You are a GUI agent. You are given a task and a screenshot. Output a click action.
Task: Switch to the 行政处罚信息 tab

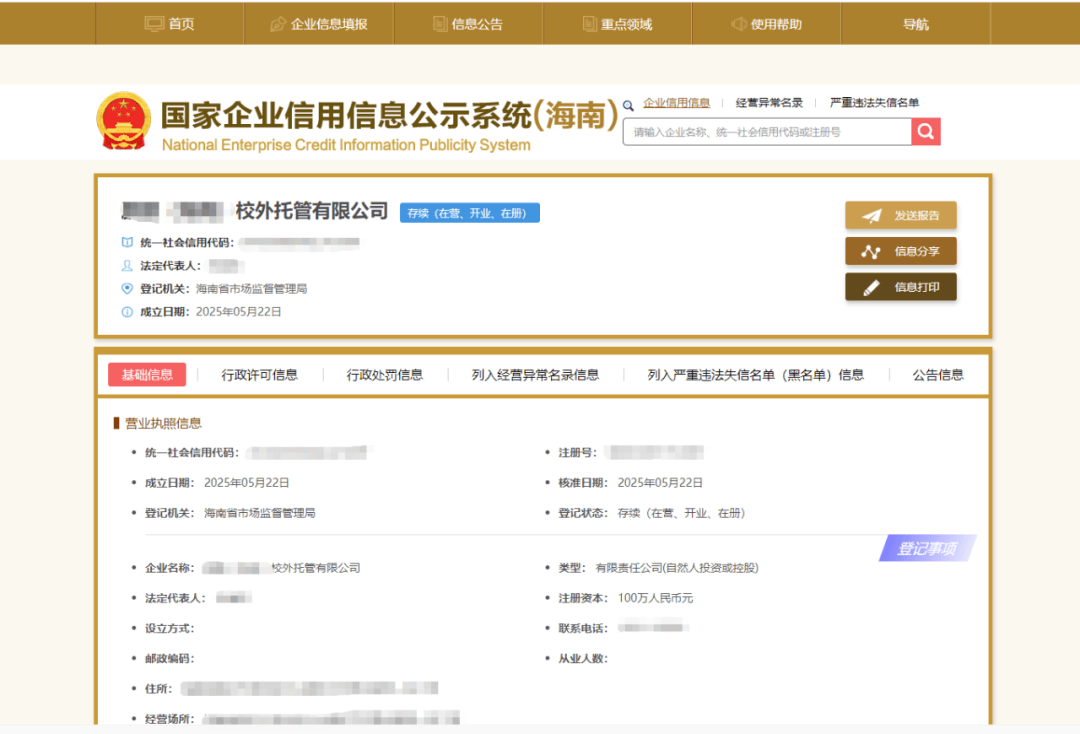[384, 375]
